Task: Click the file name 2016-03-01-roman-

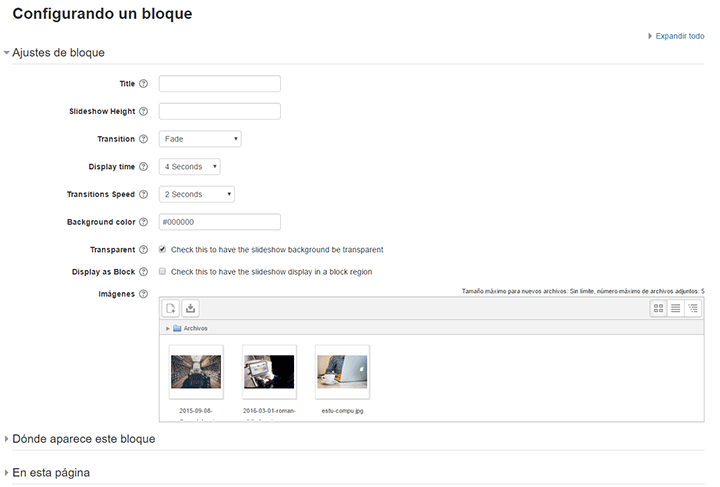Action: pyautogui.click(x=269, y=411)
